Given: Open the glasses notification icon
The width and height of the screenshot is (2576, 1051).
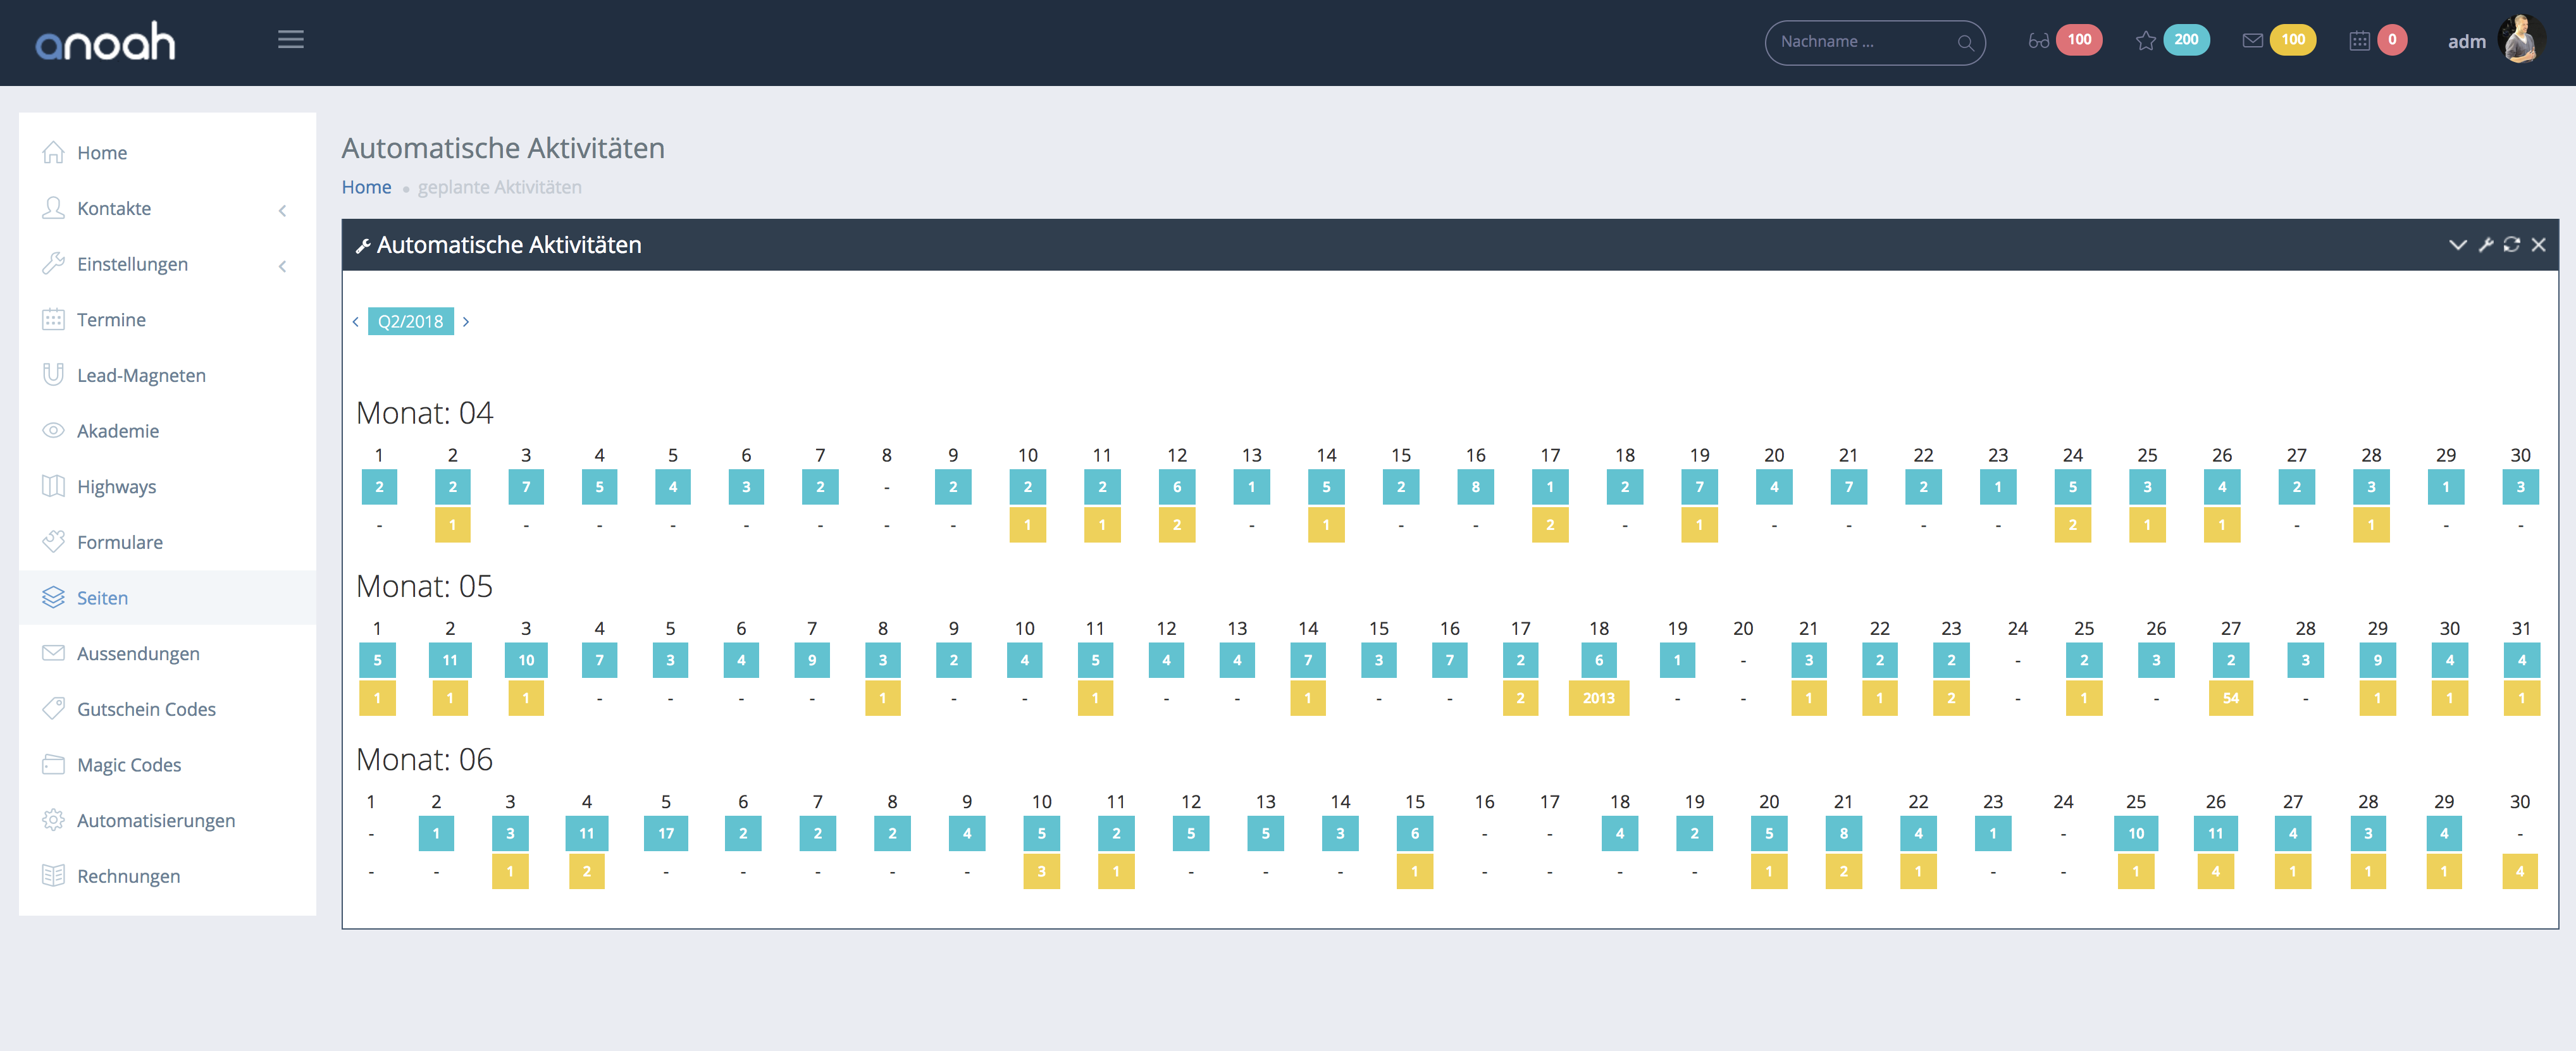Looking at the screenshot, I should (x=2038, y=41).
